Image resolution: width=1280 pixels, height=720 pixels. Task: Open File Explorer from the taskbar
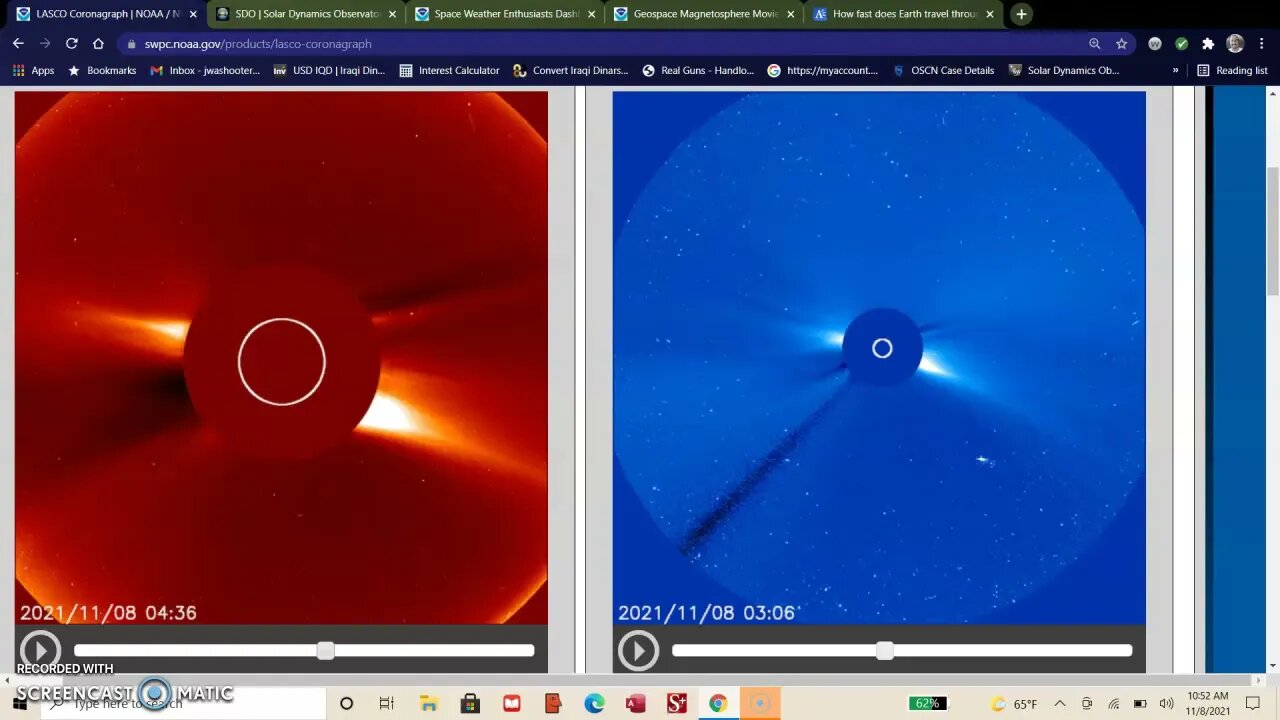[429, 704]
